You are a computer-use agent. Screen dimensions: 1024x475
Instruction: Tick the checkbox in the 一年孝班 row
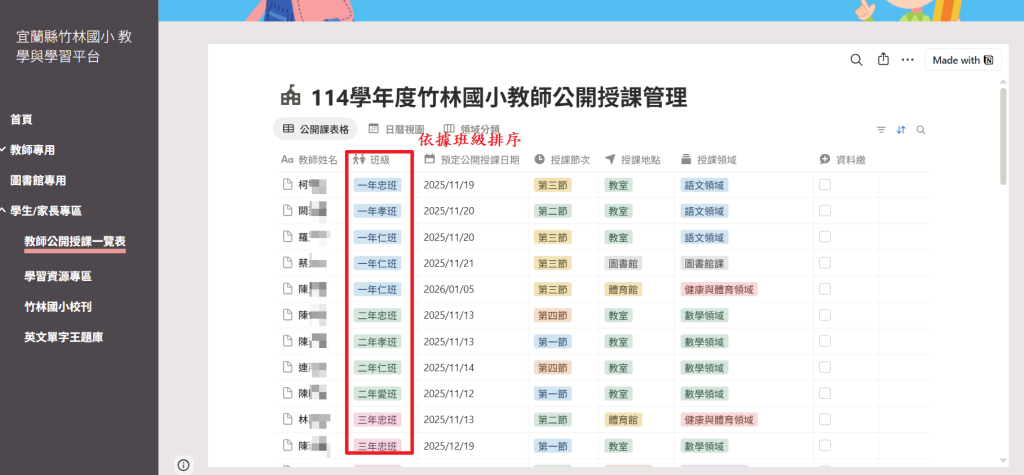coord(825,211)
